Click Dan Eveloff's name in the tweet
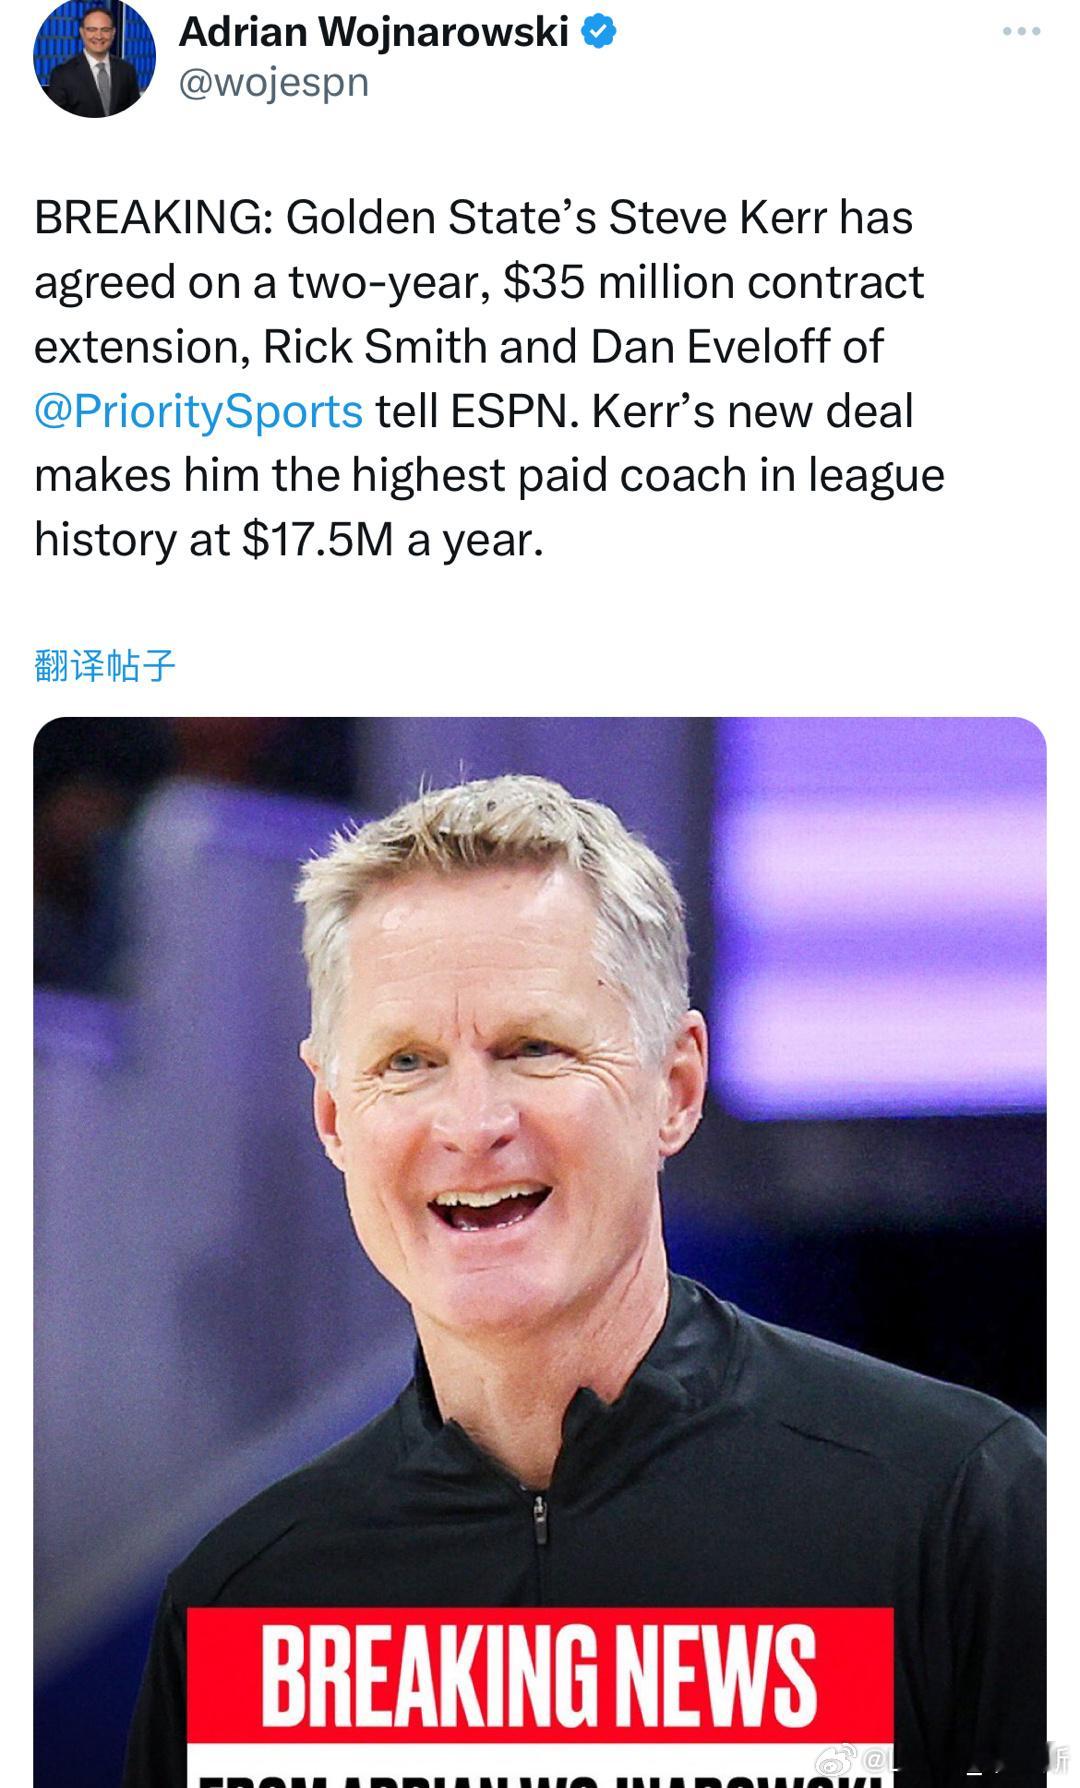 (709, 347)
